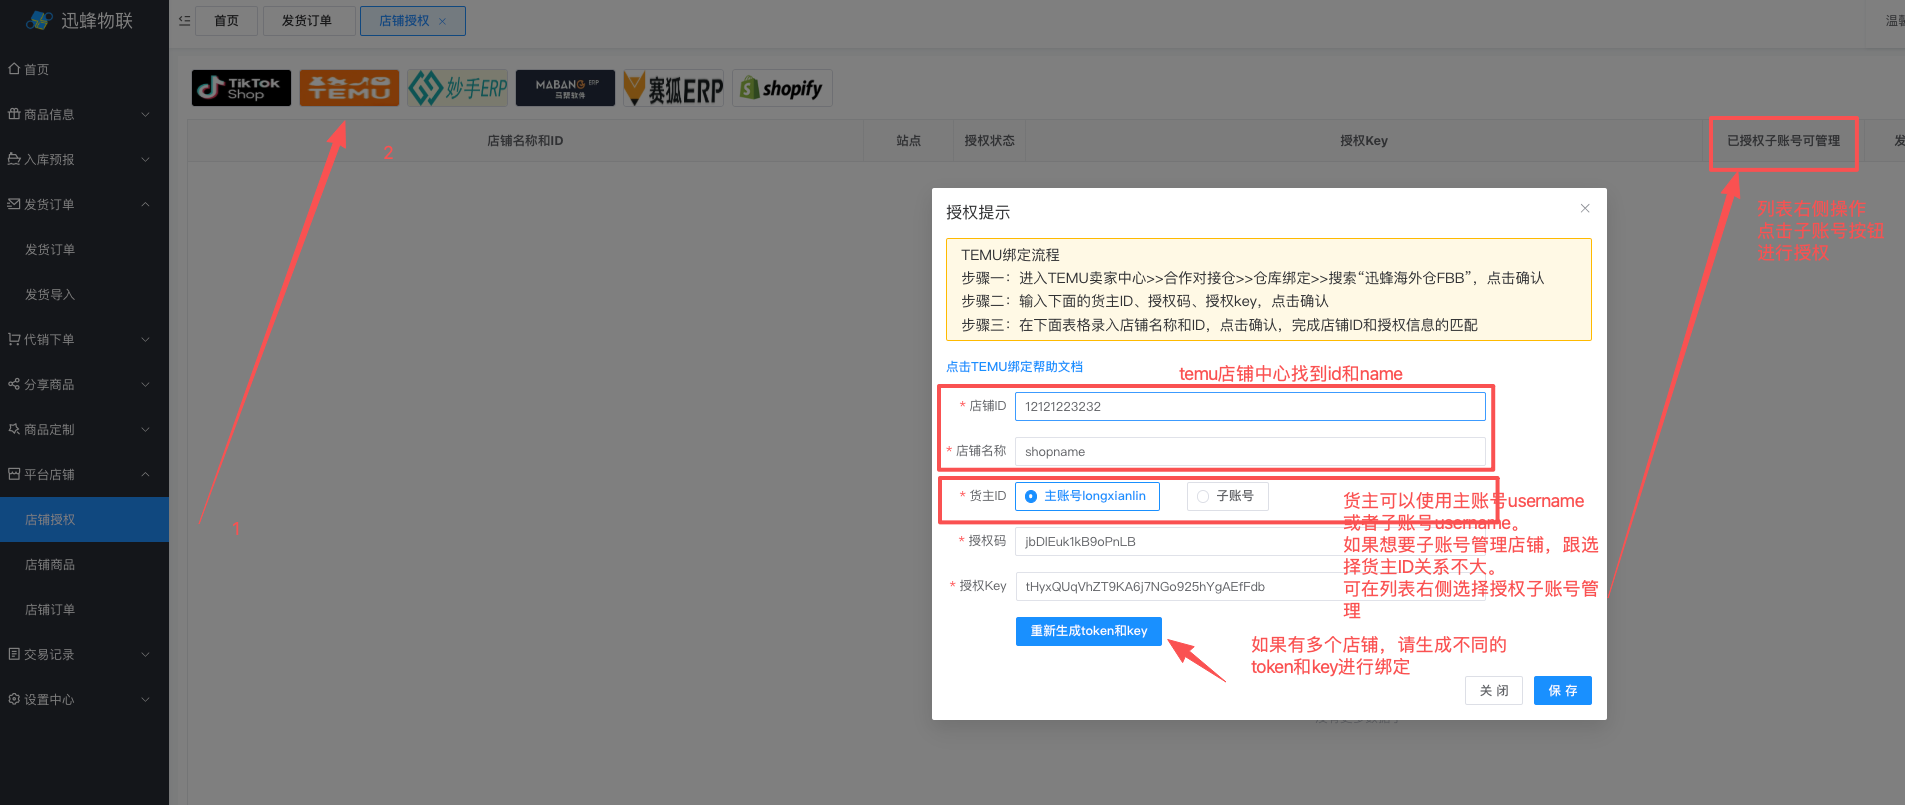Select the 主账号longxianlin radio option

1087,496
